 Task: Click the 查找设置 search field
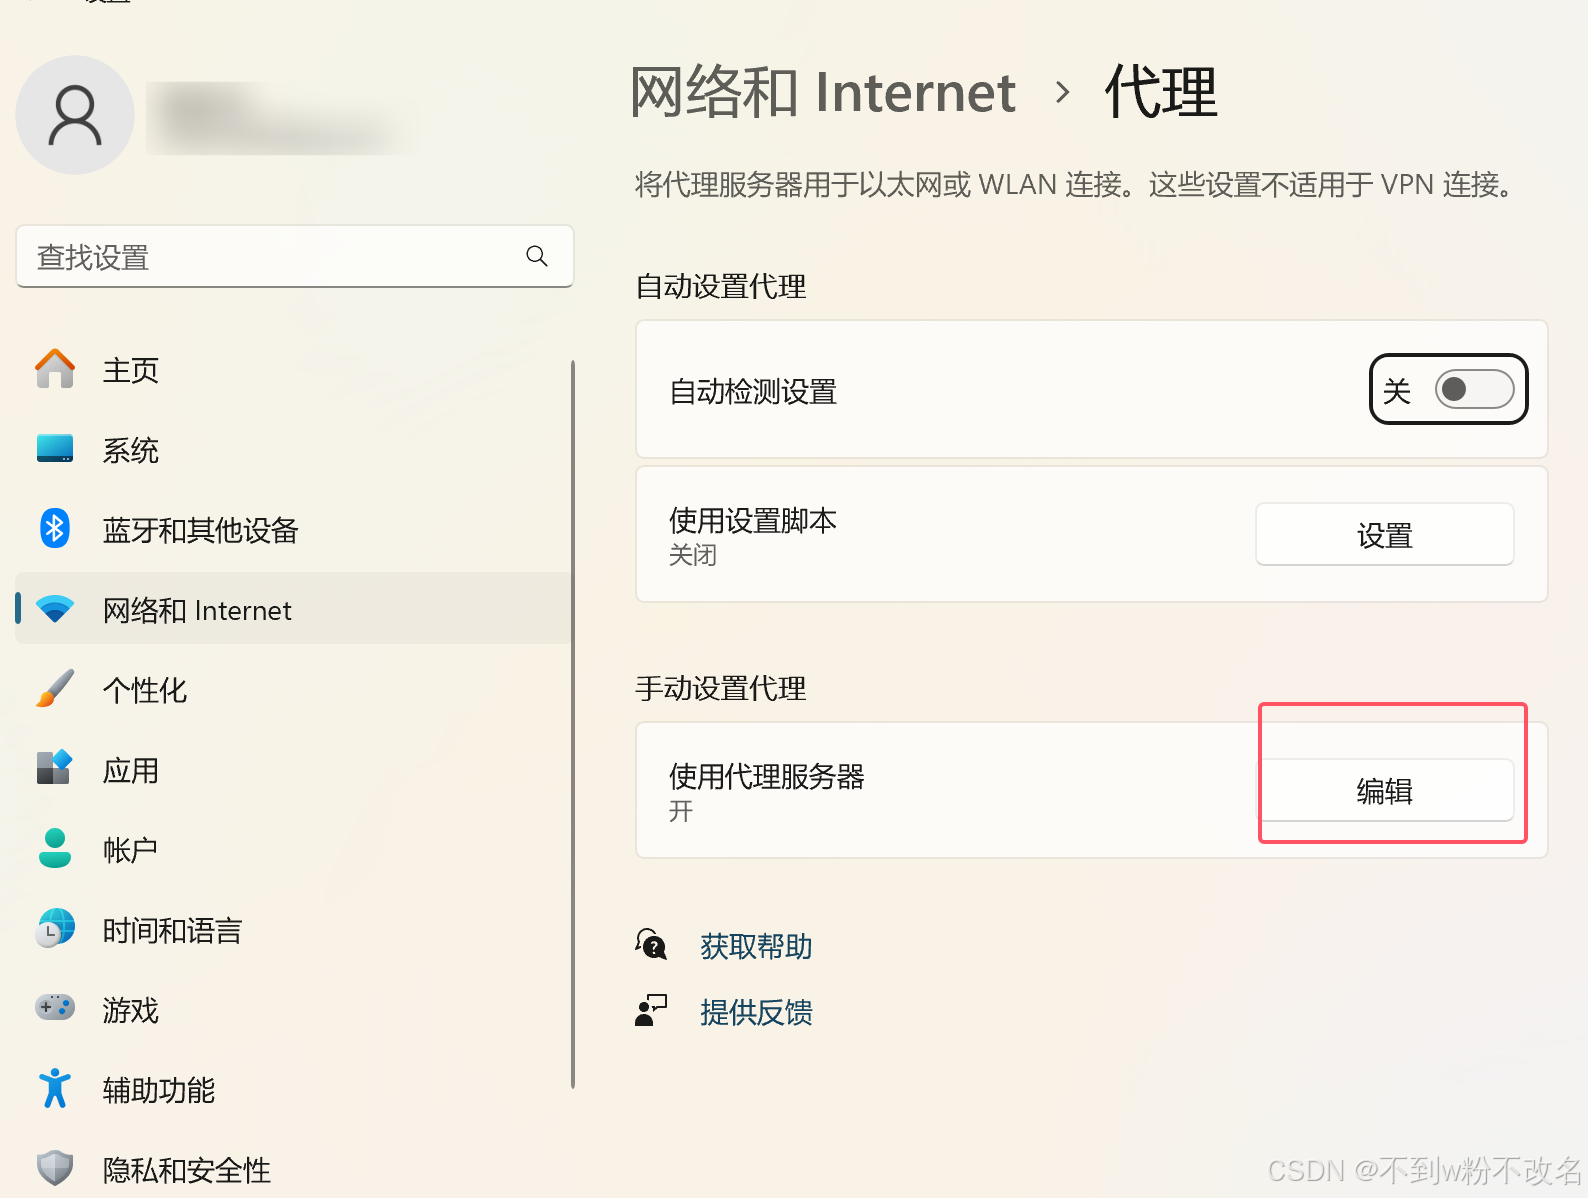click(294, 257)
